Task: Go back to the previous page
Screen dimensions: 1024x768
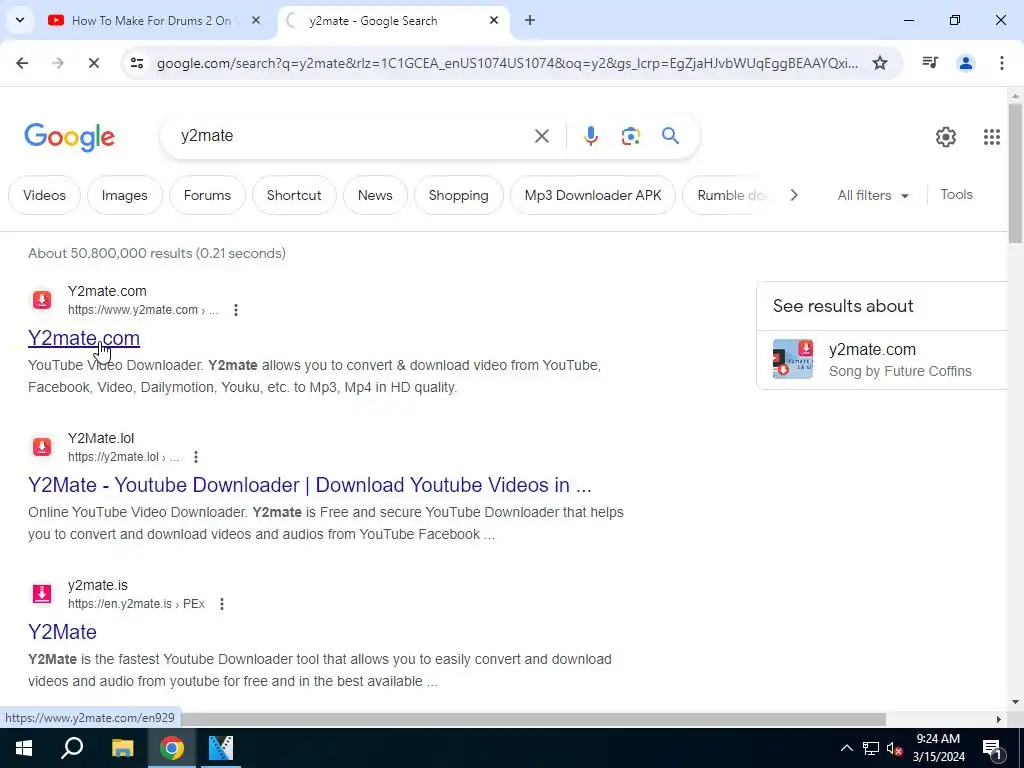Action: [22, 63]
